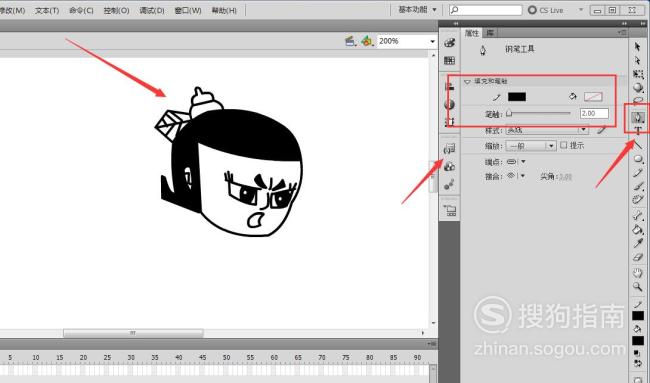This screenshot has width=650, height=383.
Task: Click frame 50 on the timeline ruler
Action: 226,357
